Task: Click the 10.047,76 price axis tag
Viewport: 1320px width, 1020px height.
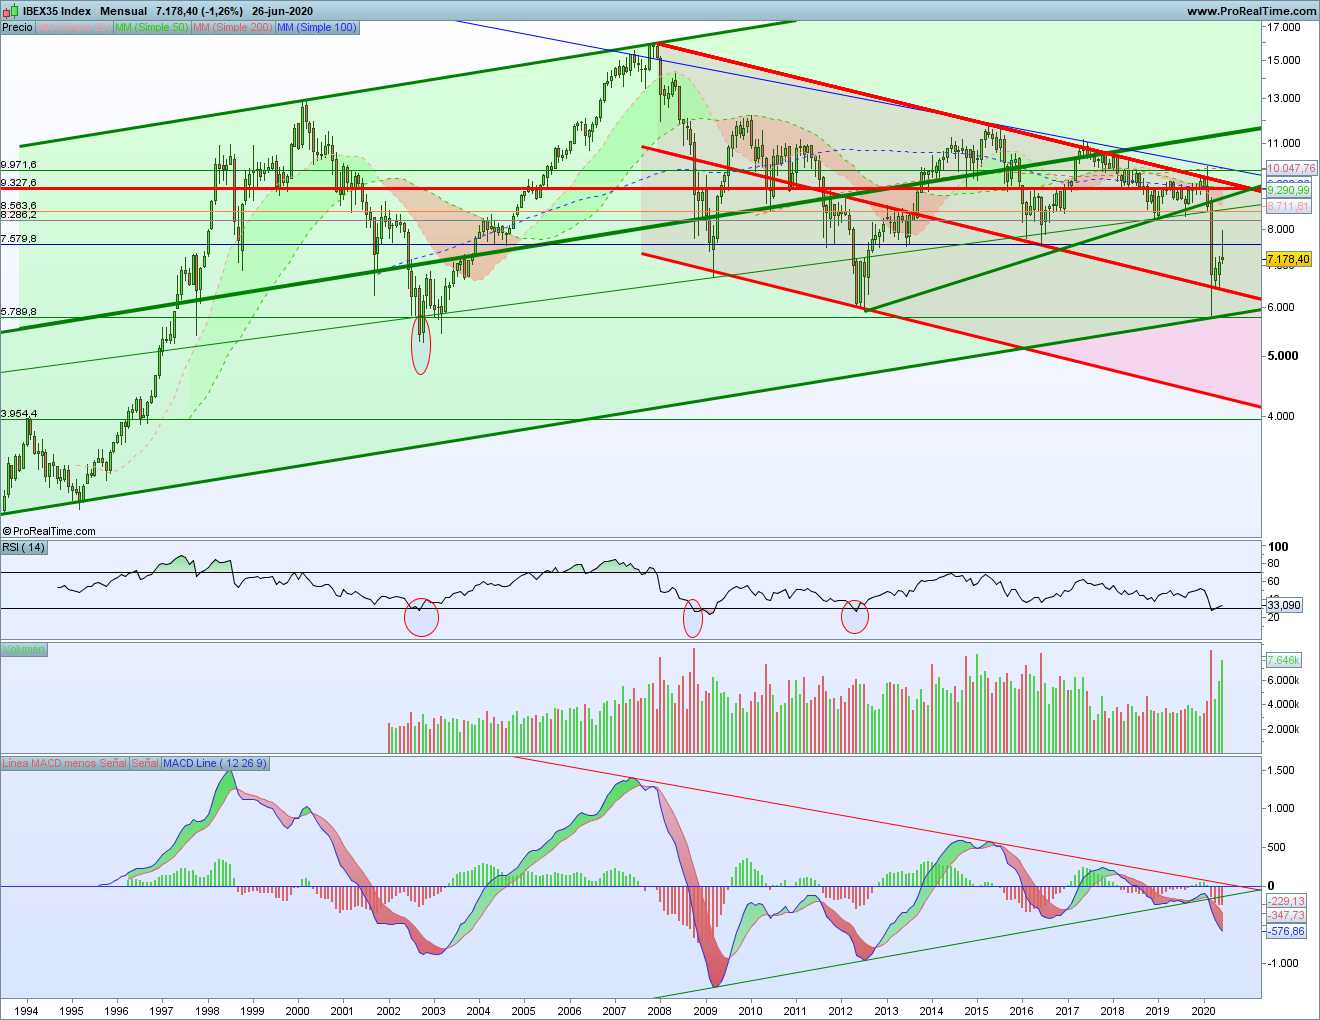Action: point(1291,168)
